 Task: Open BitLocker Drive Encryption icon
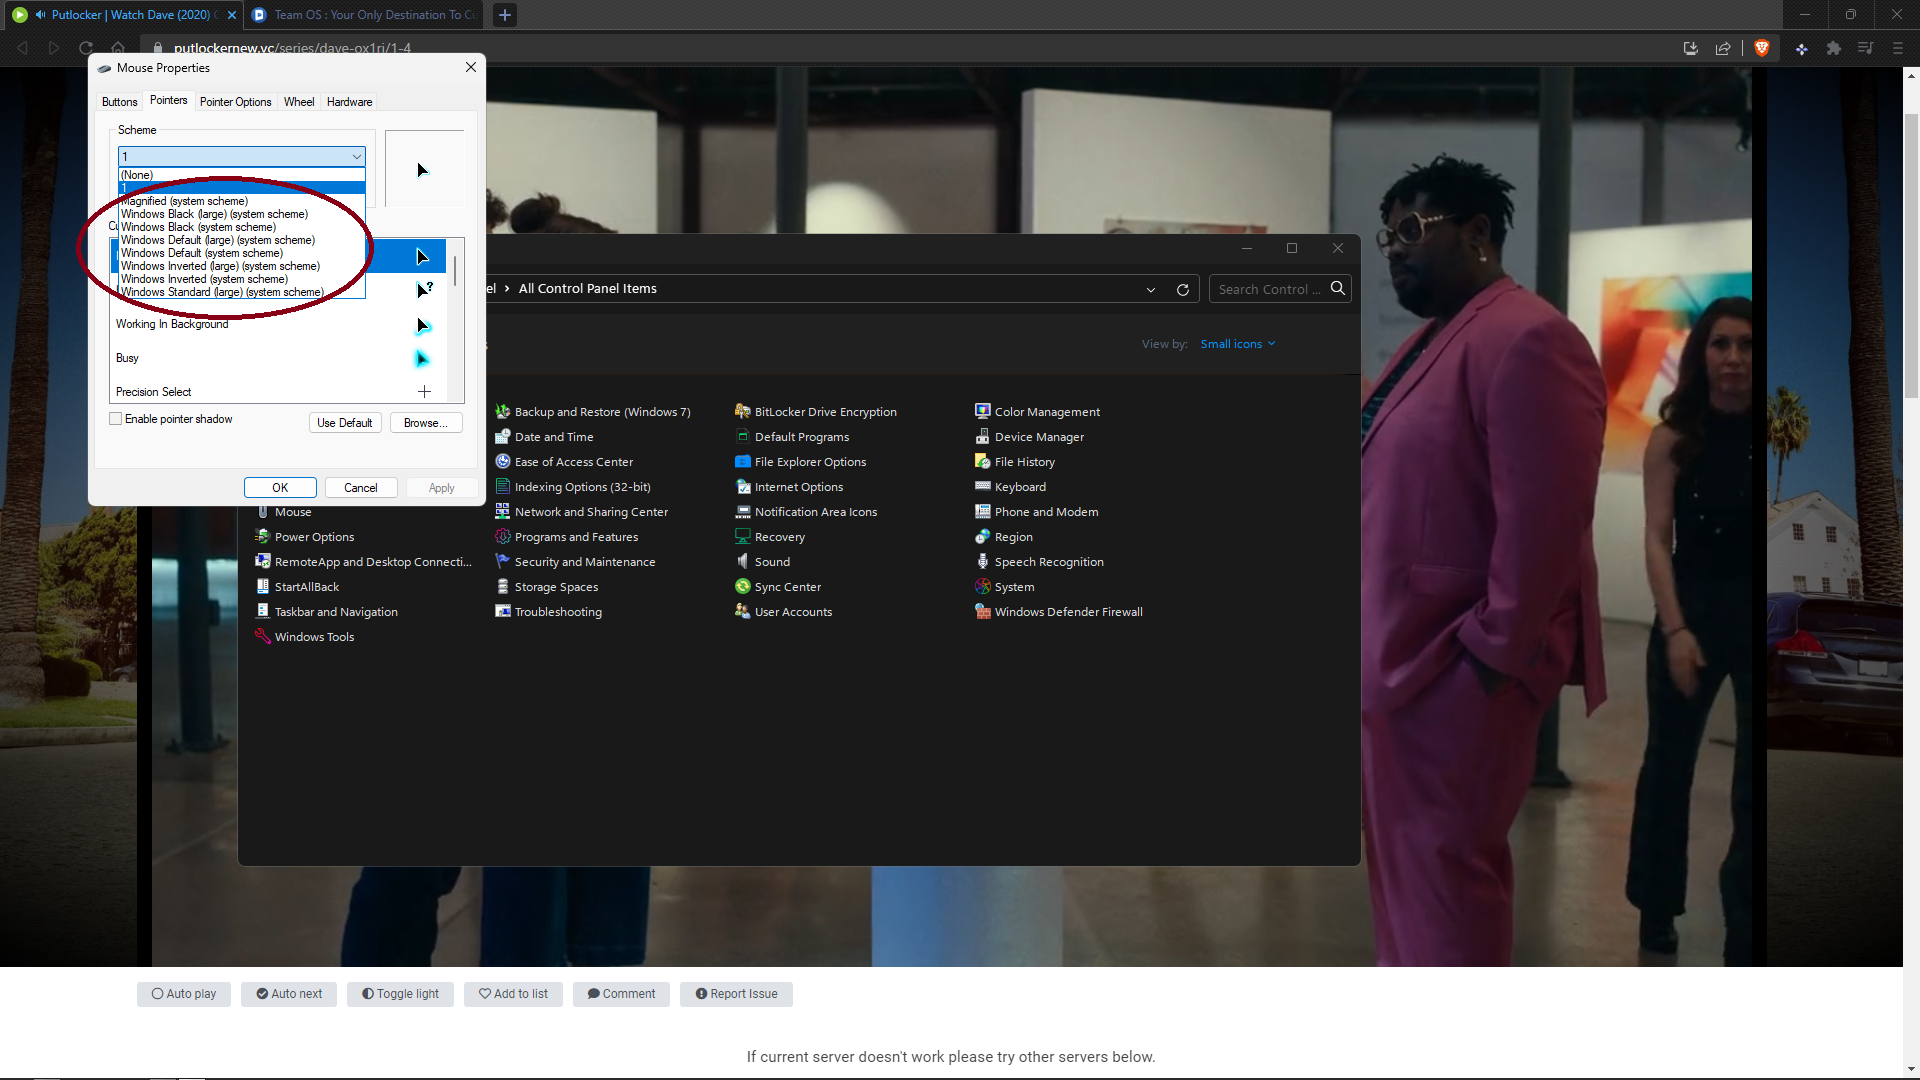[x=743, y=411]
